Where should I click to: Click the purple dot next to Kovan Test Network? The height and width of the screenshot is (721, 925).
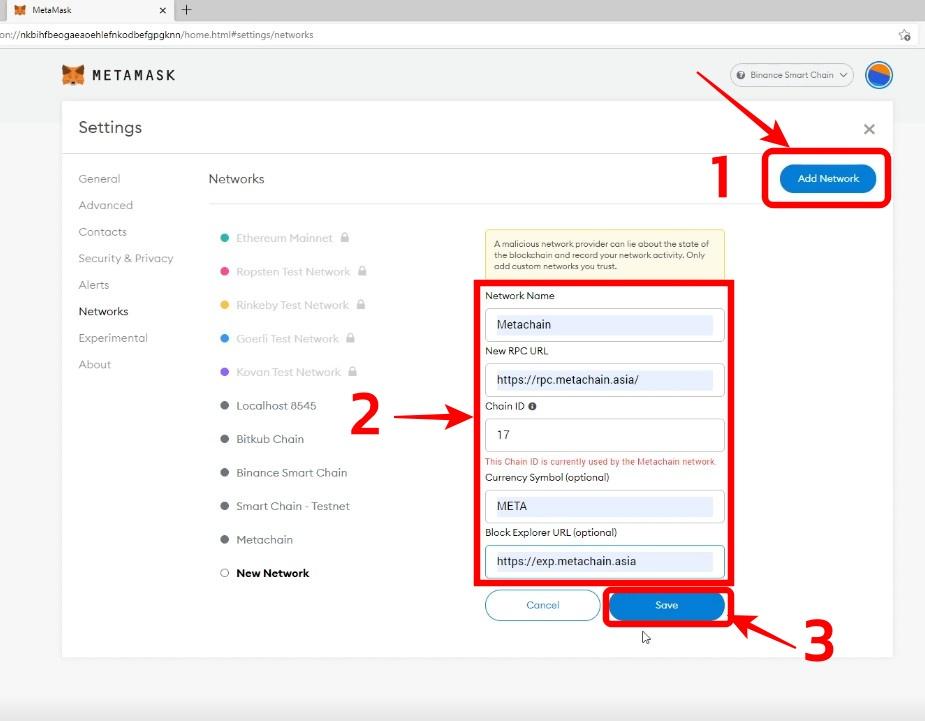click(x=224, y=372)
